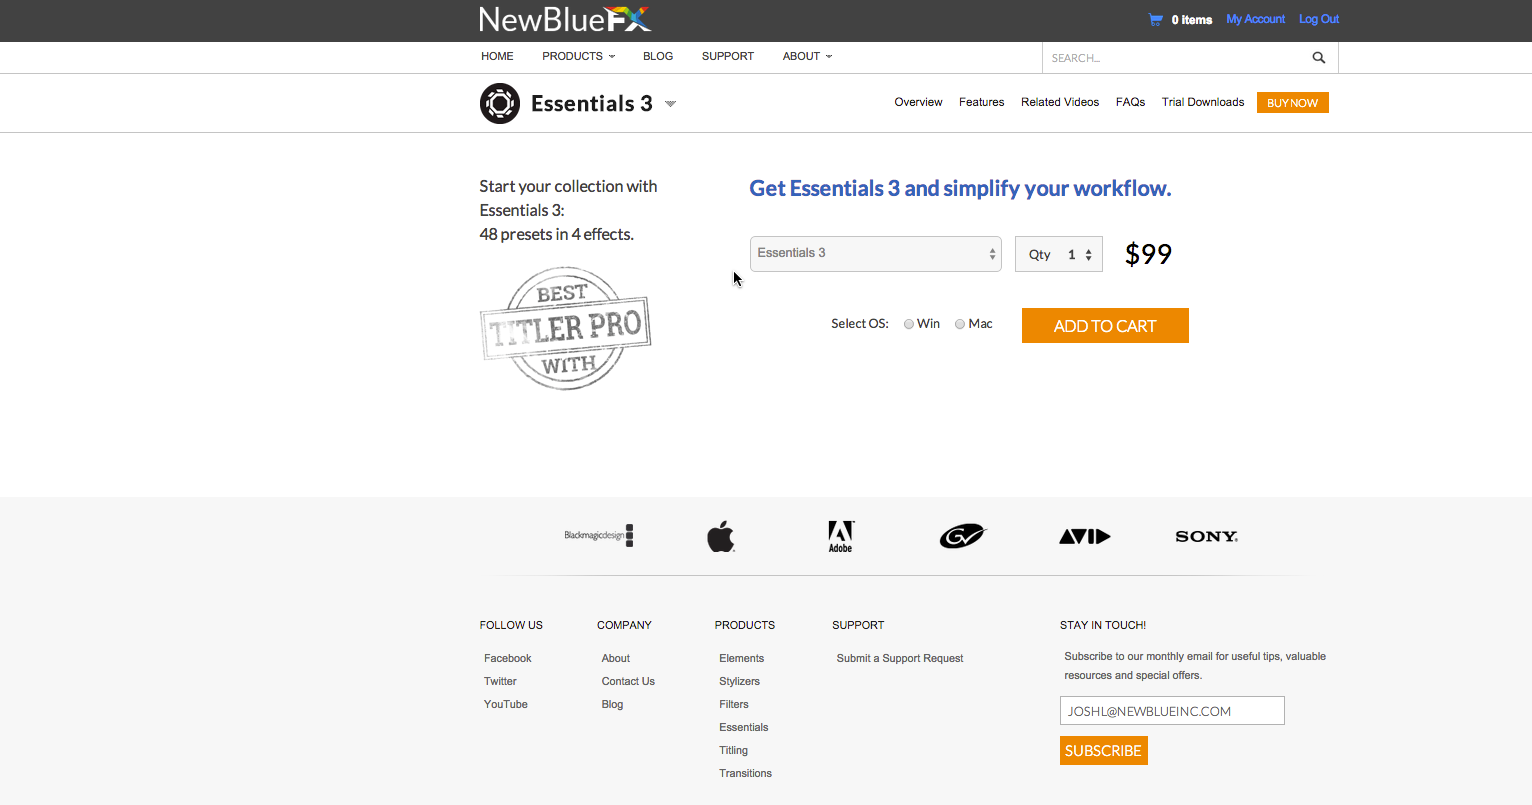1532x805 pixels.
Task: Expand the Products navigation menu
Action: pyautogui.click(x=578, y=56)
